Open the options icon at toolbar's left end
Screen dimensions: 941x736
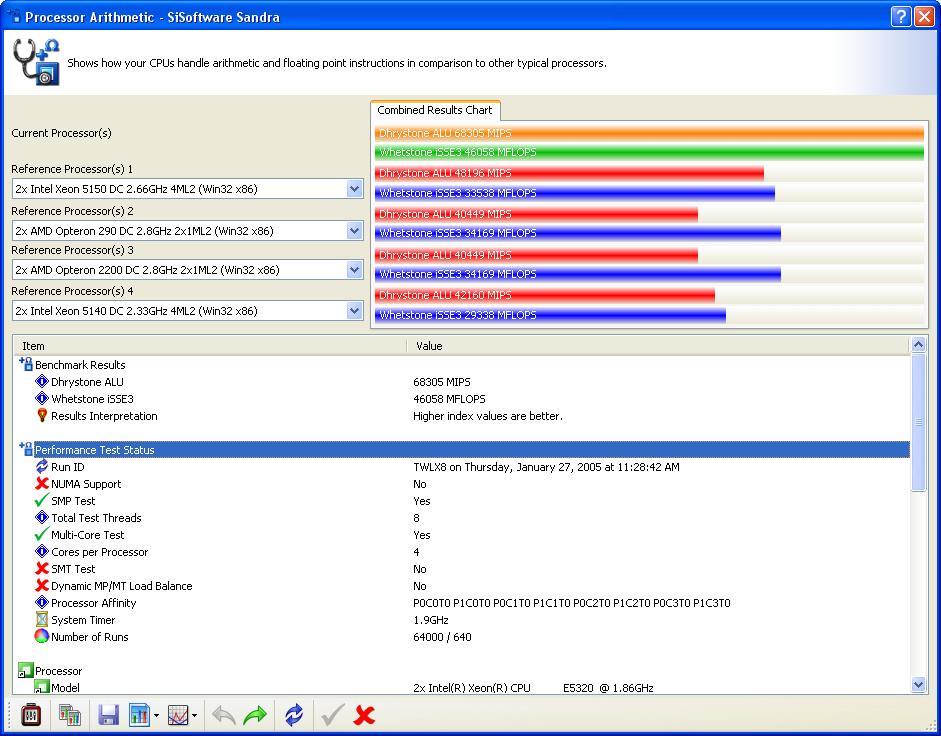coord(31,715)
